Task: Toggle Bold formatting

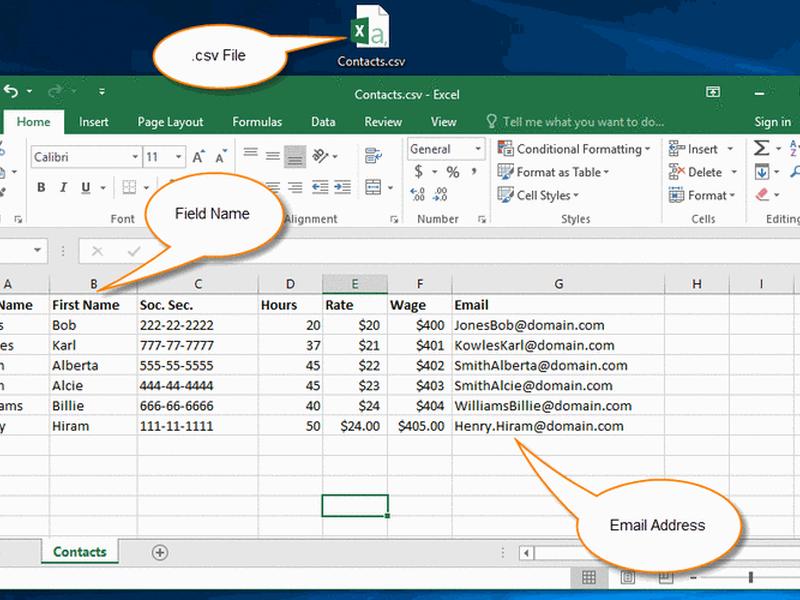Action: 41,188
